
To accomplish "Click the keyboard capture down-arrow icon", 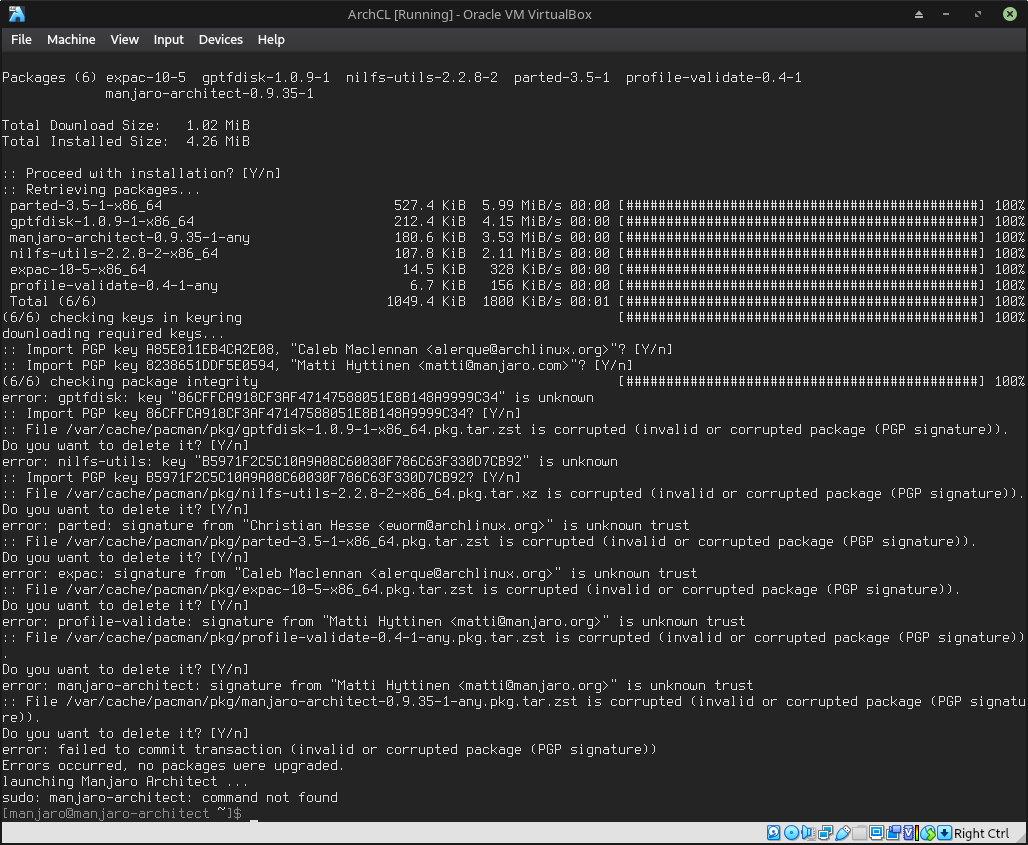I will pyautogui.click(x=944, y=833).
